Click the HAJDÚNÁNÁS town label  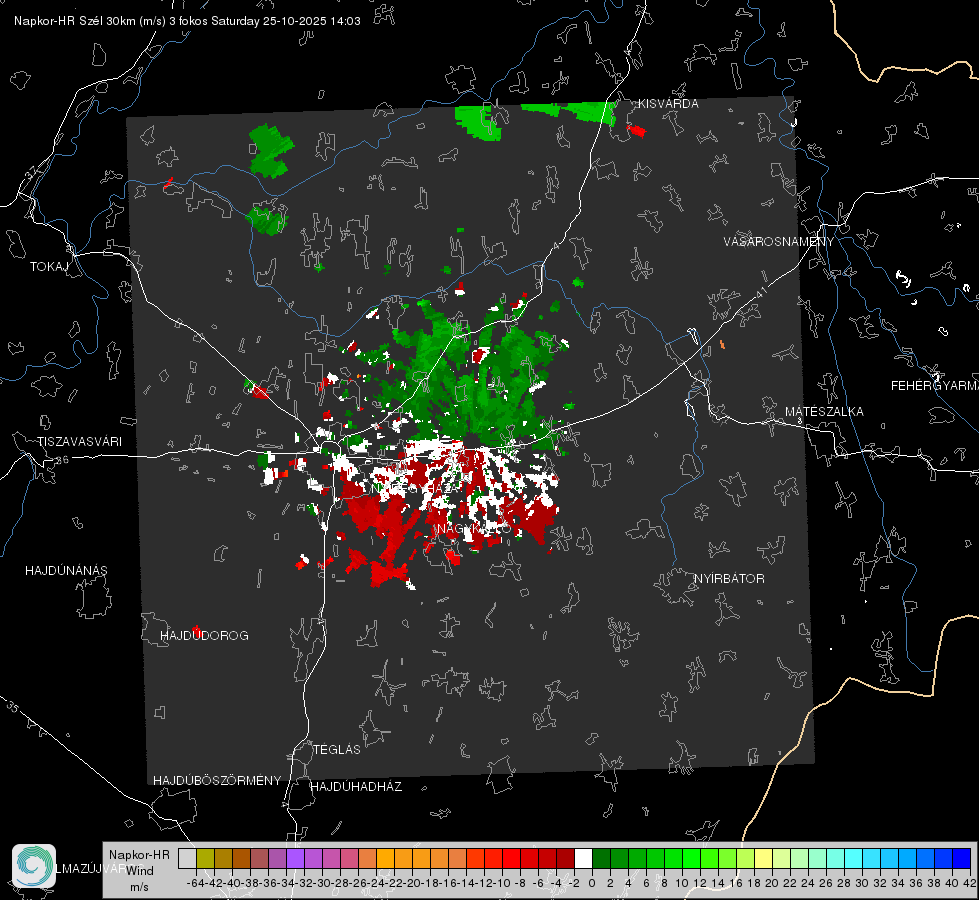66,570
